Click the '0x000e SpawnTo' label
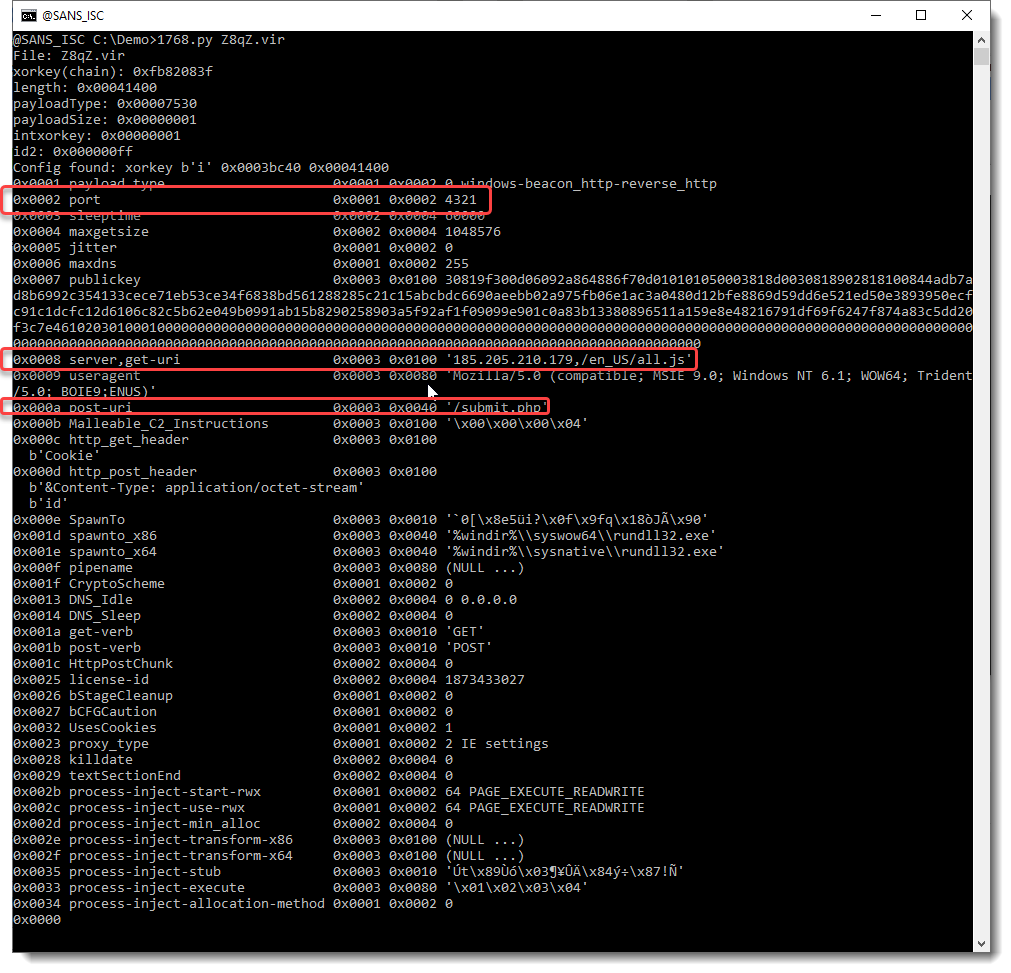This screenshot has width=1011, height=973. click(x=69, y=520)
